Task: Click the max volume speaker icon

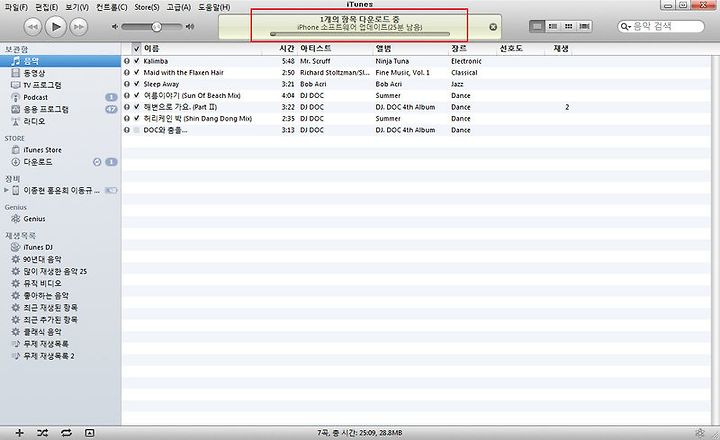Action: click(190, 27)
